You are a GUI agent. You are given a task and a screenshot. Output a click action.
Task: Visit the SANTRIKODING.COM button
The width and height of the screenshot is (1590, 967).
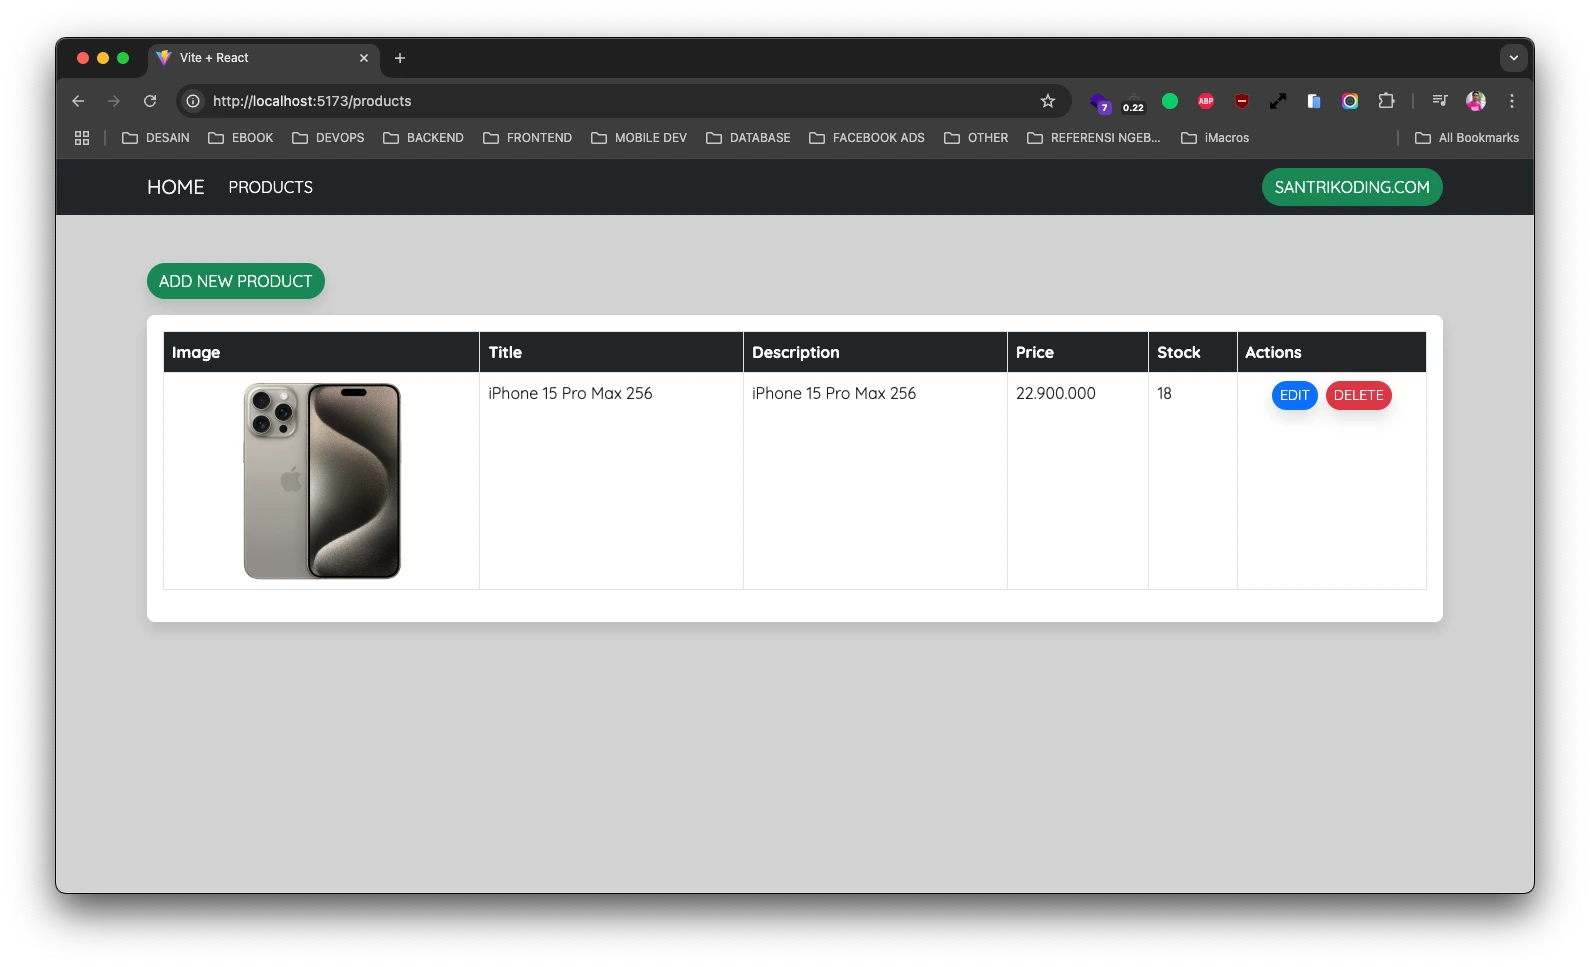click(1352, 187)
